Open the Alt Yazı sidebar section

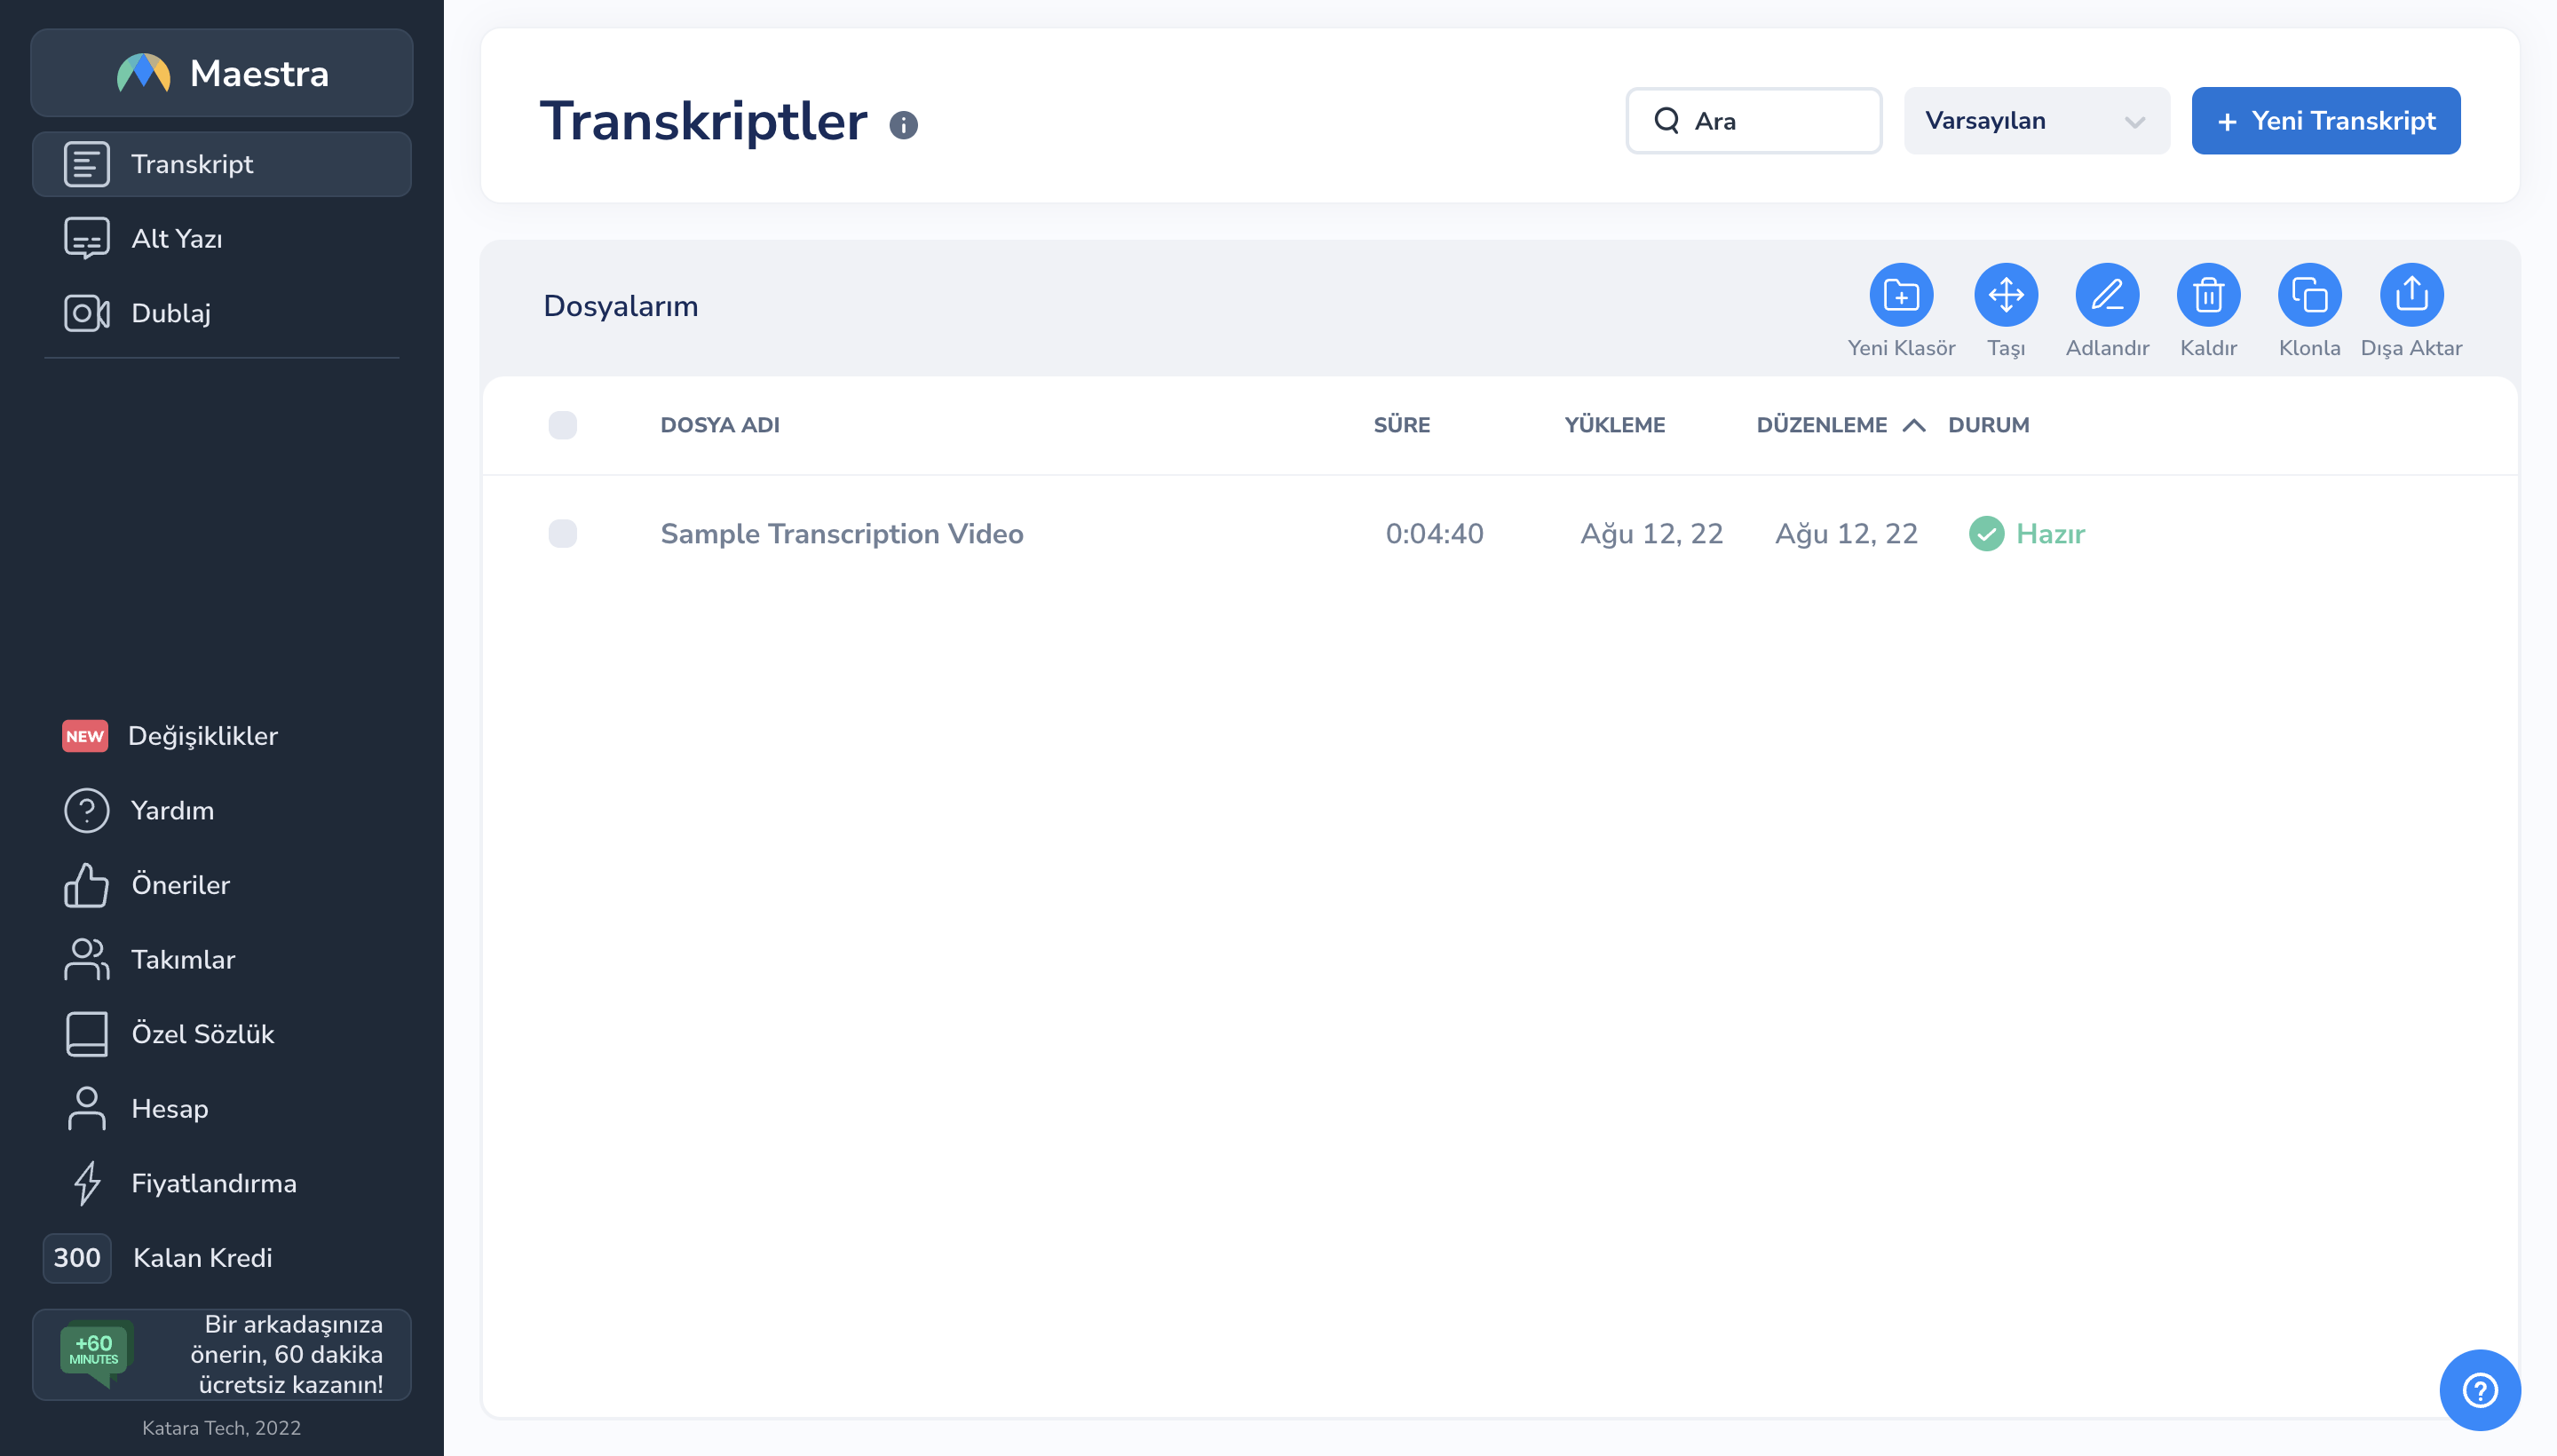pos(177,239)
